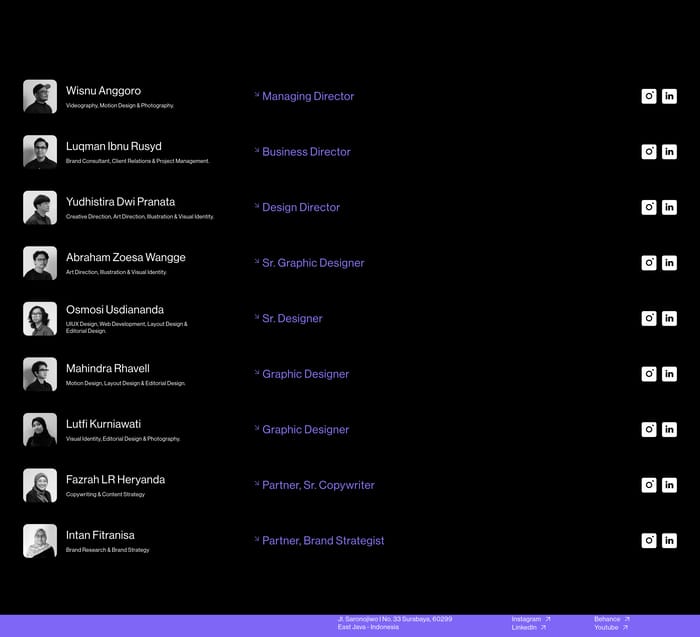Click the Instagram footer link

click(530, 619)
